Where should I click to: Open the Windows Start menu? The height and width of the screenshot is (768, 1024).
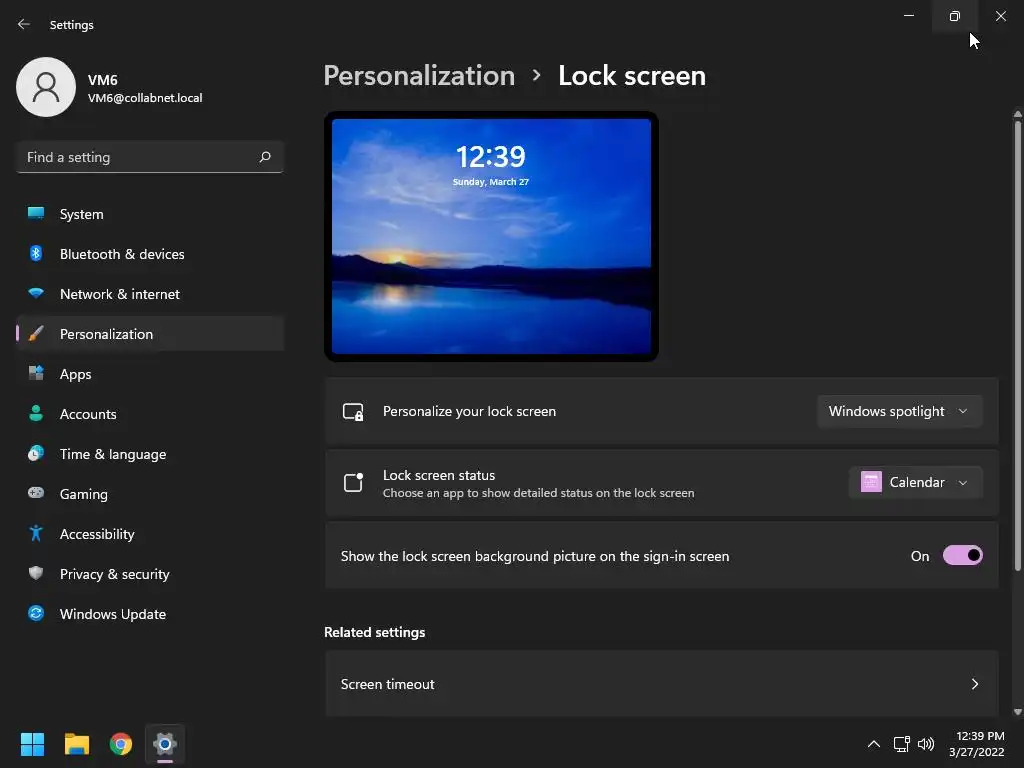tap(32, 744)
